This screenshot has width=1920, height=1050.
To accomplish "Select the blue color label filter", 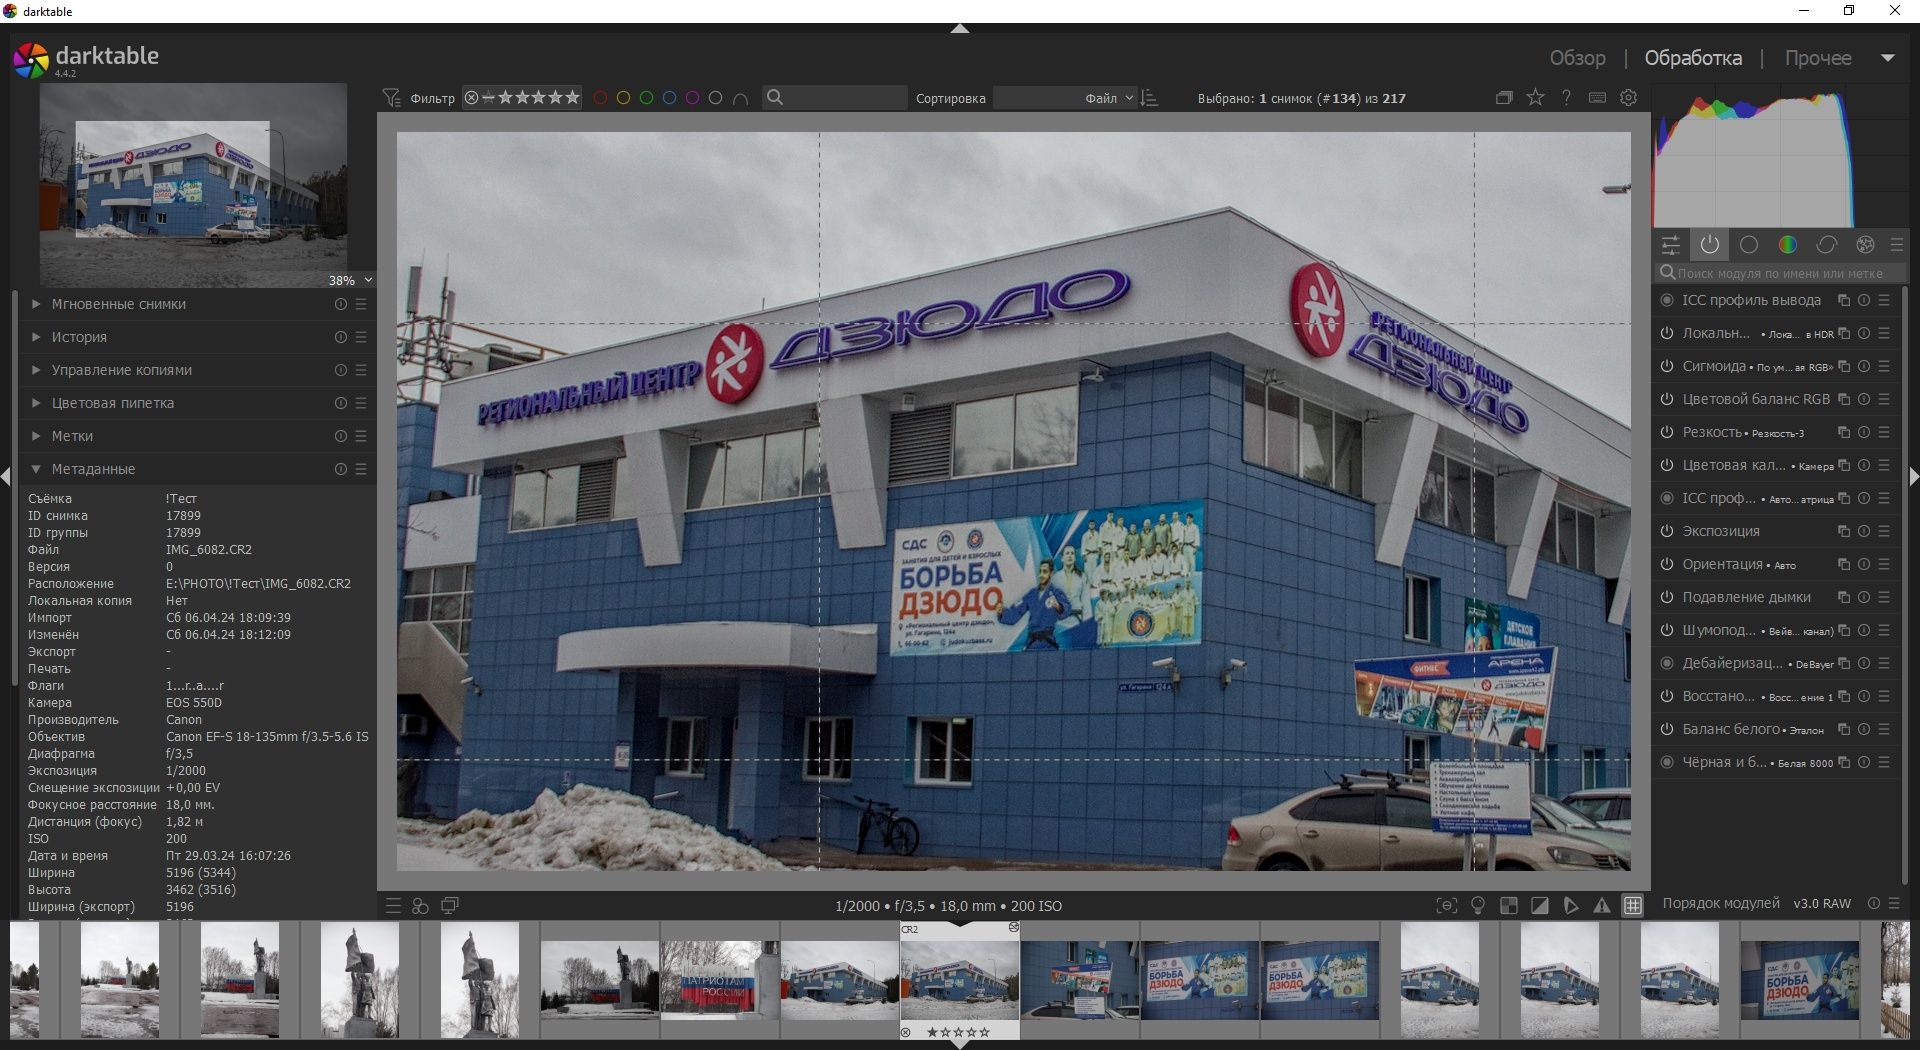I will (669, 98).
